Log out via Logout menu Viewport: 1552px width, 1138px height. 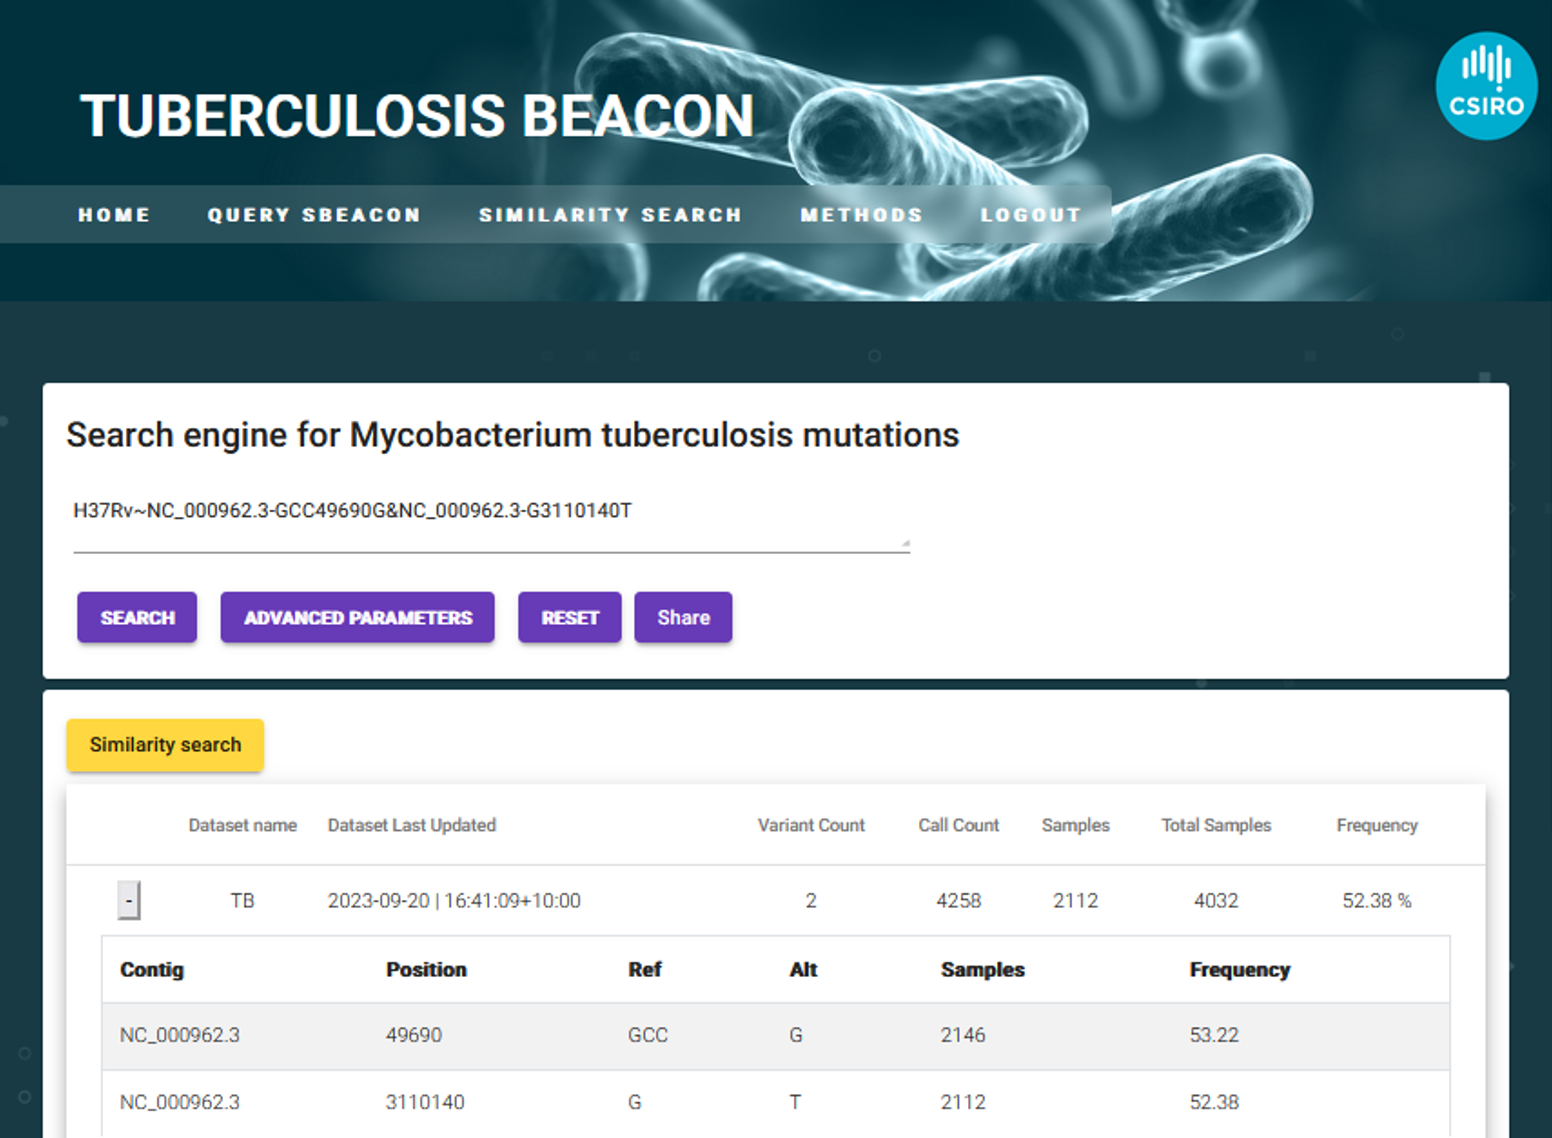1031,215
